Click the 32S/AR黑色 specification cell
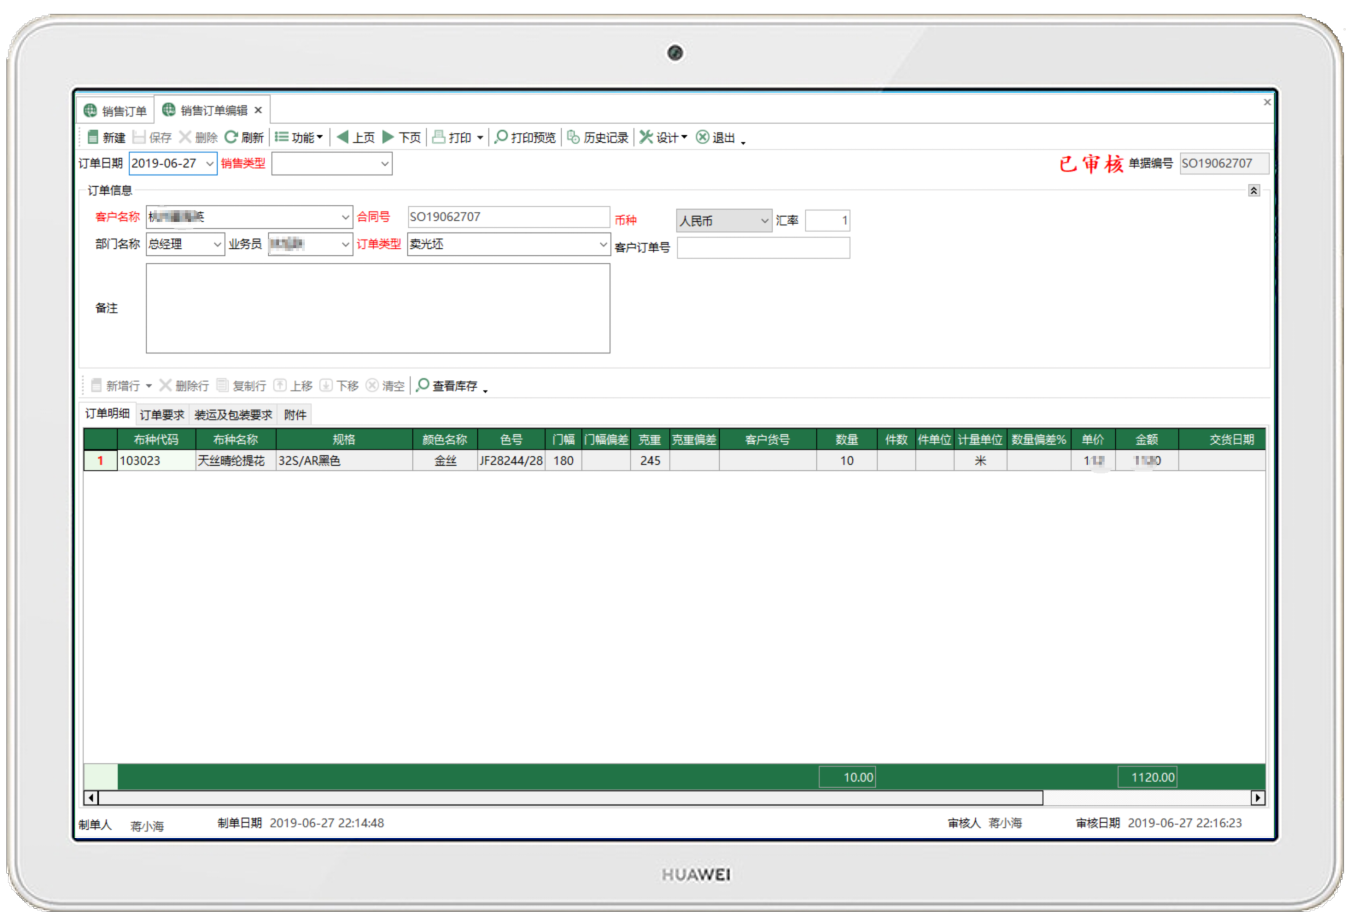The height and width of the screenshot is (921, 1352). (344, 461)
